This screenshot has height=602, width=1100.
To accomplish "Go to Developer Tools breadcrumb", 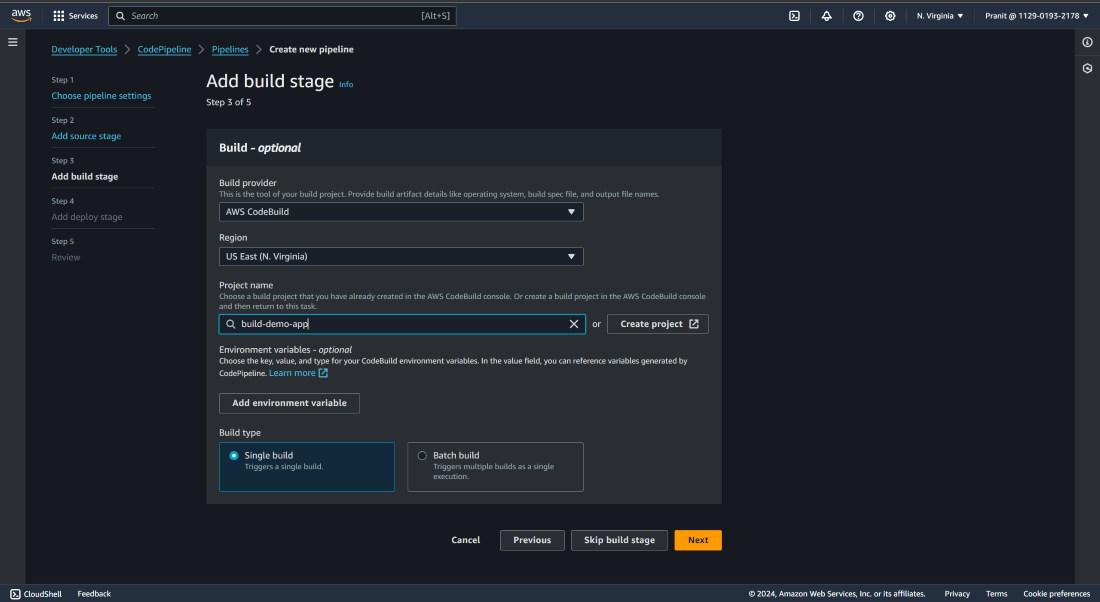I will pyautogui.click(x=84, y=49).
